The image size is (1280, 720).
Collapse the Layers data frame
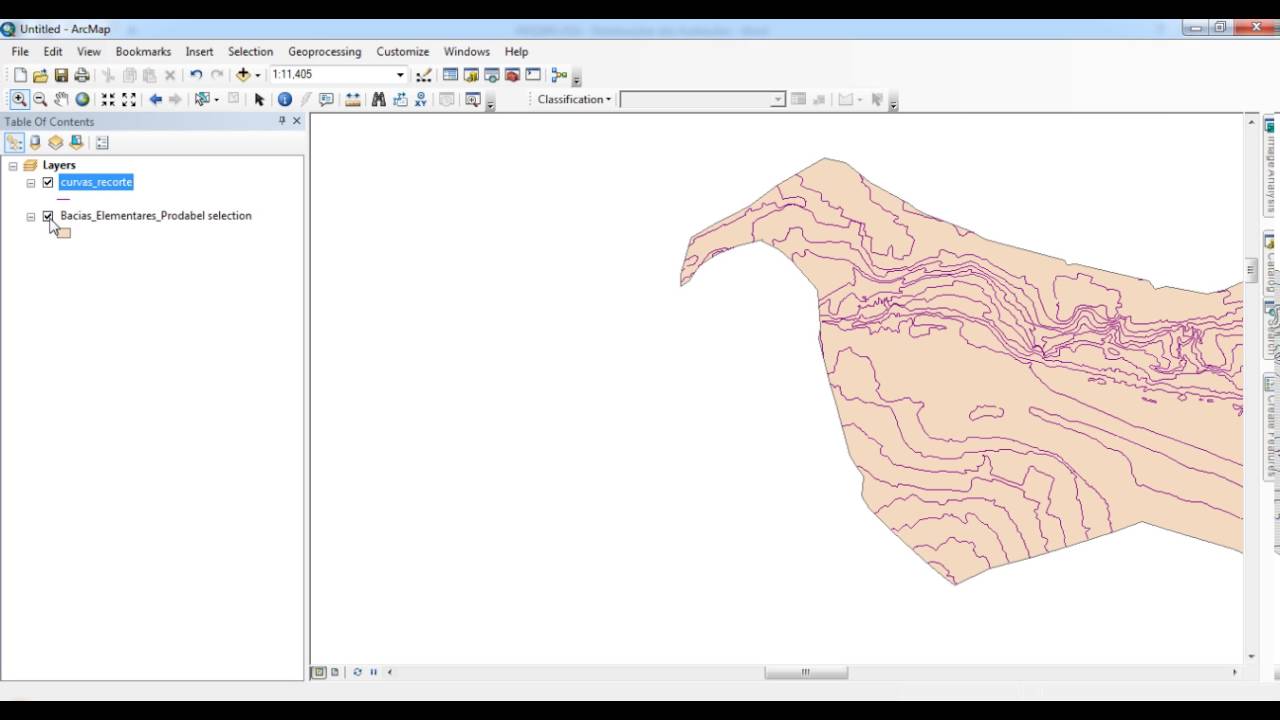click(13, 166)
